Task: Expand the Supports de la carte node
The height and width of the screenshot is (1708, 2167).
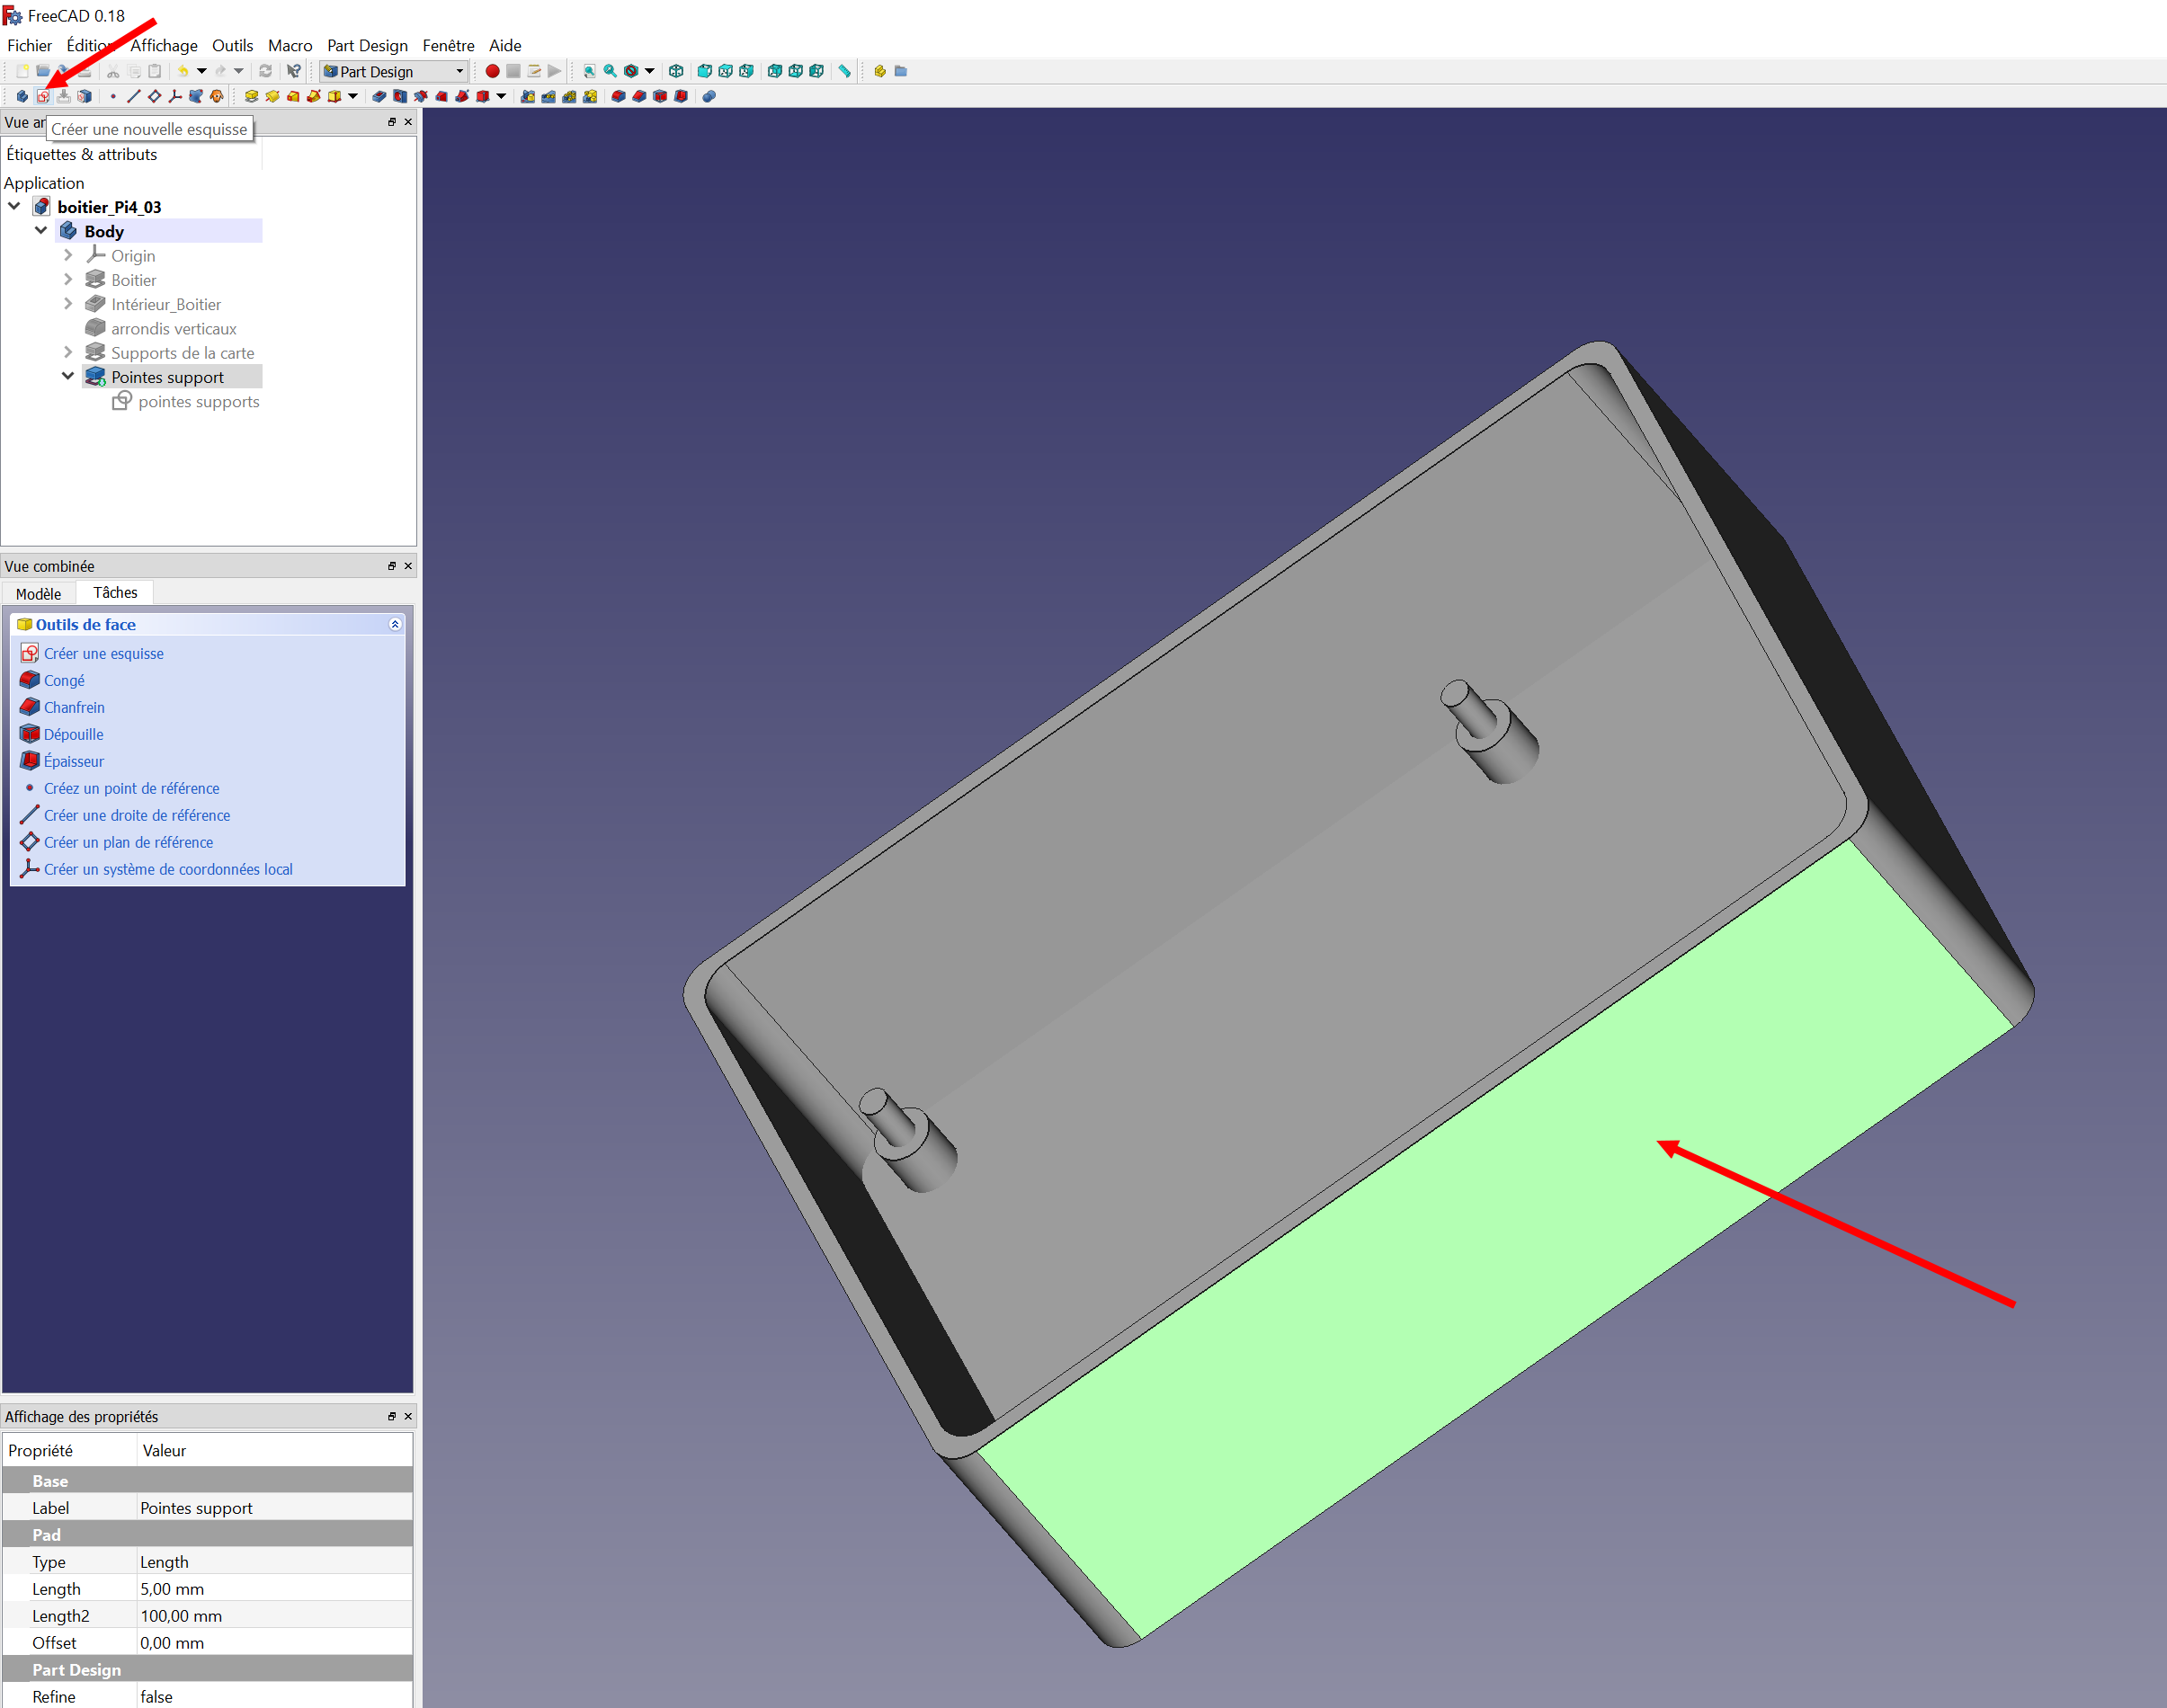Action: [x=68, y=352]
